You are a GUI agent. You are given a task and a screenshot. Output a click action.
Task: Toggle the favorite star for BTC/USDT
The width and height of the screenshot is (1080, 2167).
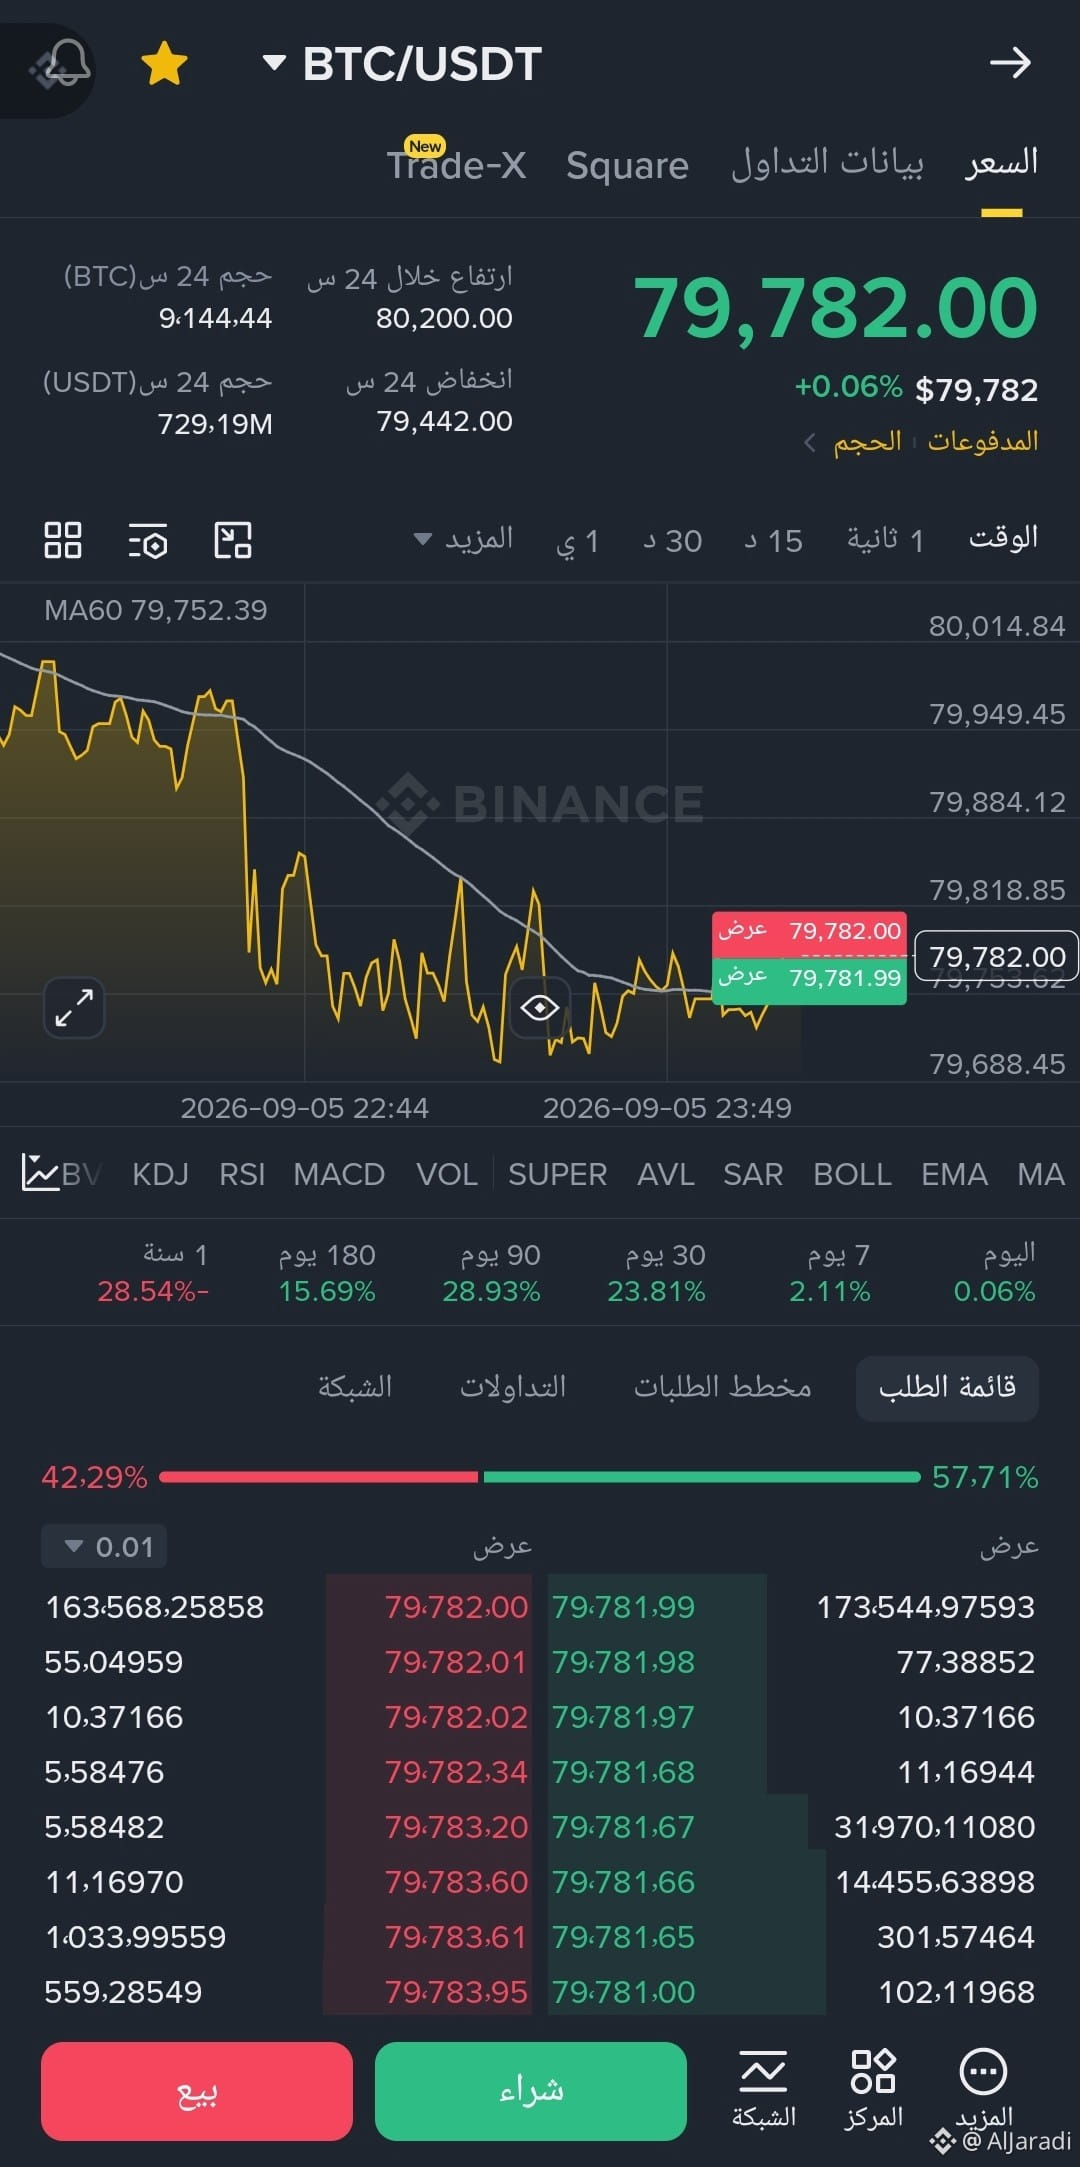164,64
